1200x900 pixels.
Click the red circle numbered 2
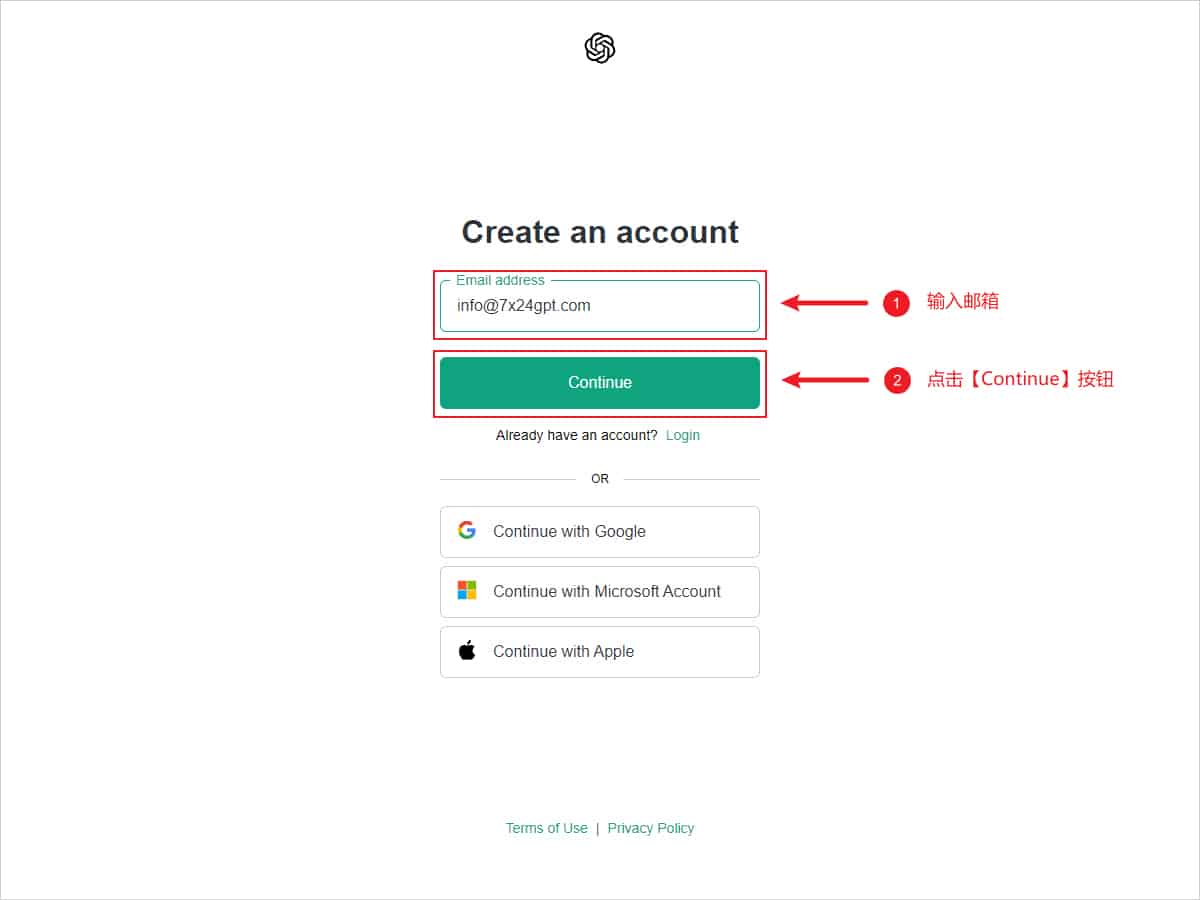pos(896,380)
